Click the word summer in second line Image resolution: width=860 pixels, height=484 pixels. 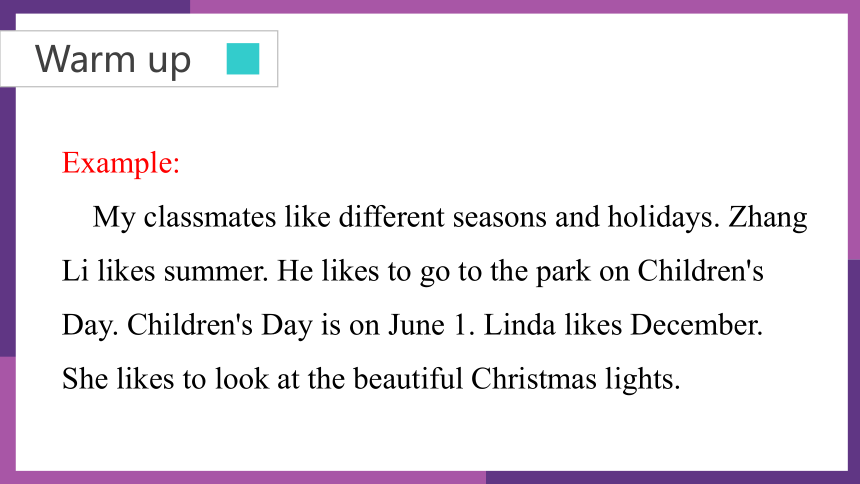click(216, 271)
